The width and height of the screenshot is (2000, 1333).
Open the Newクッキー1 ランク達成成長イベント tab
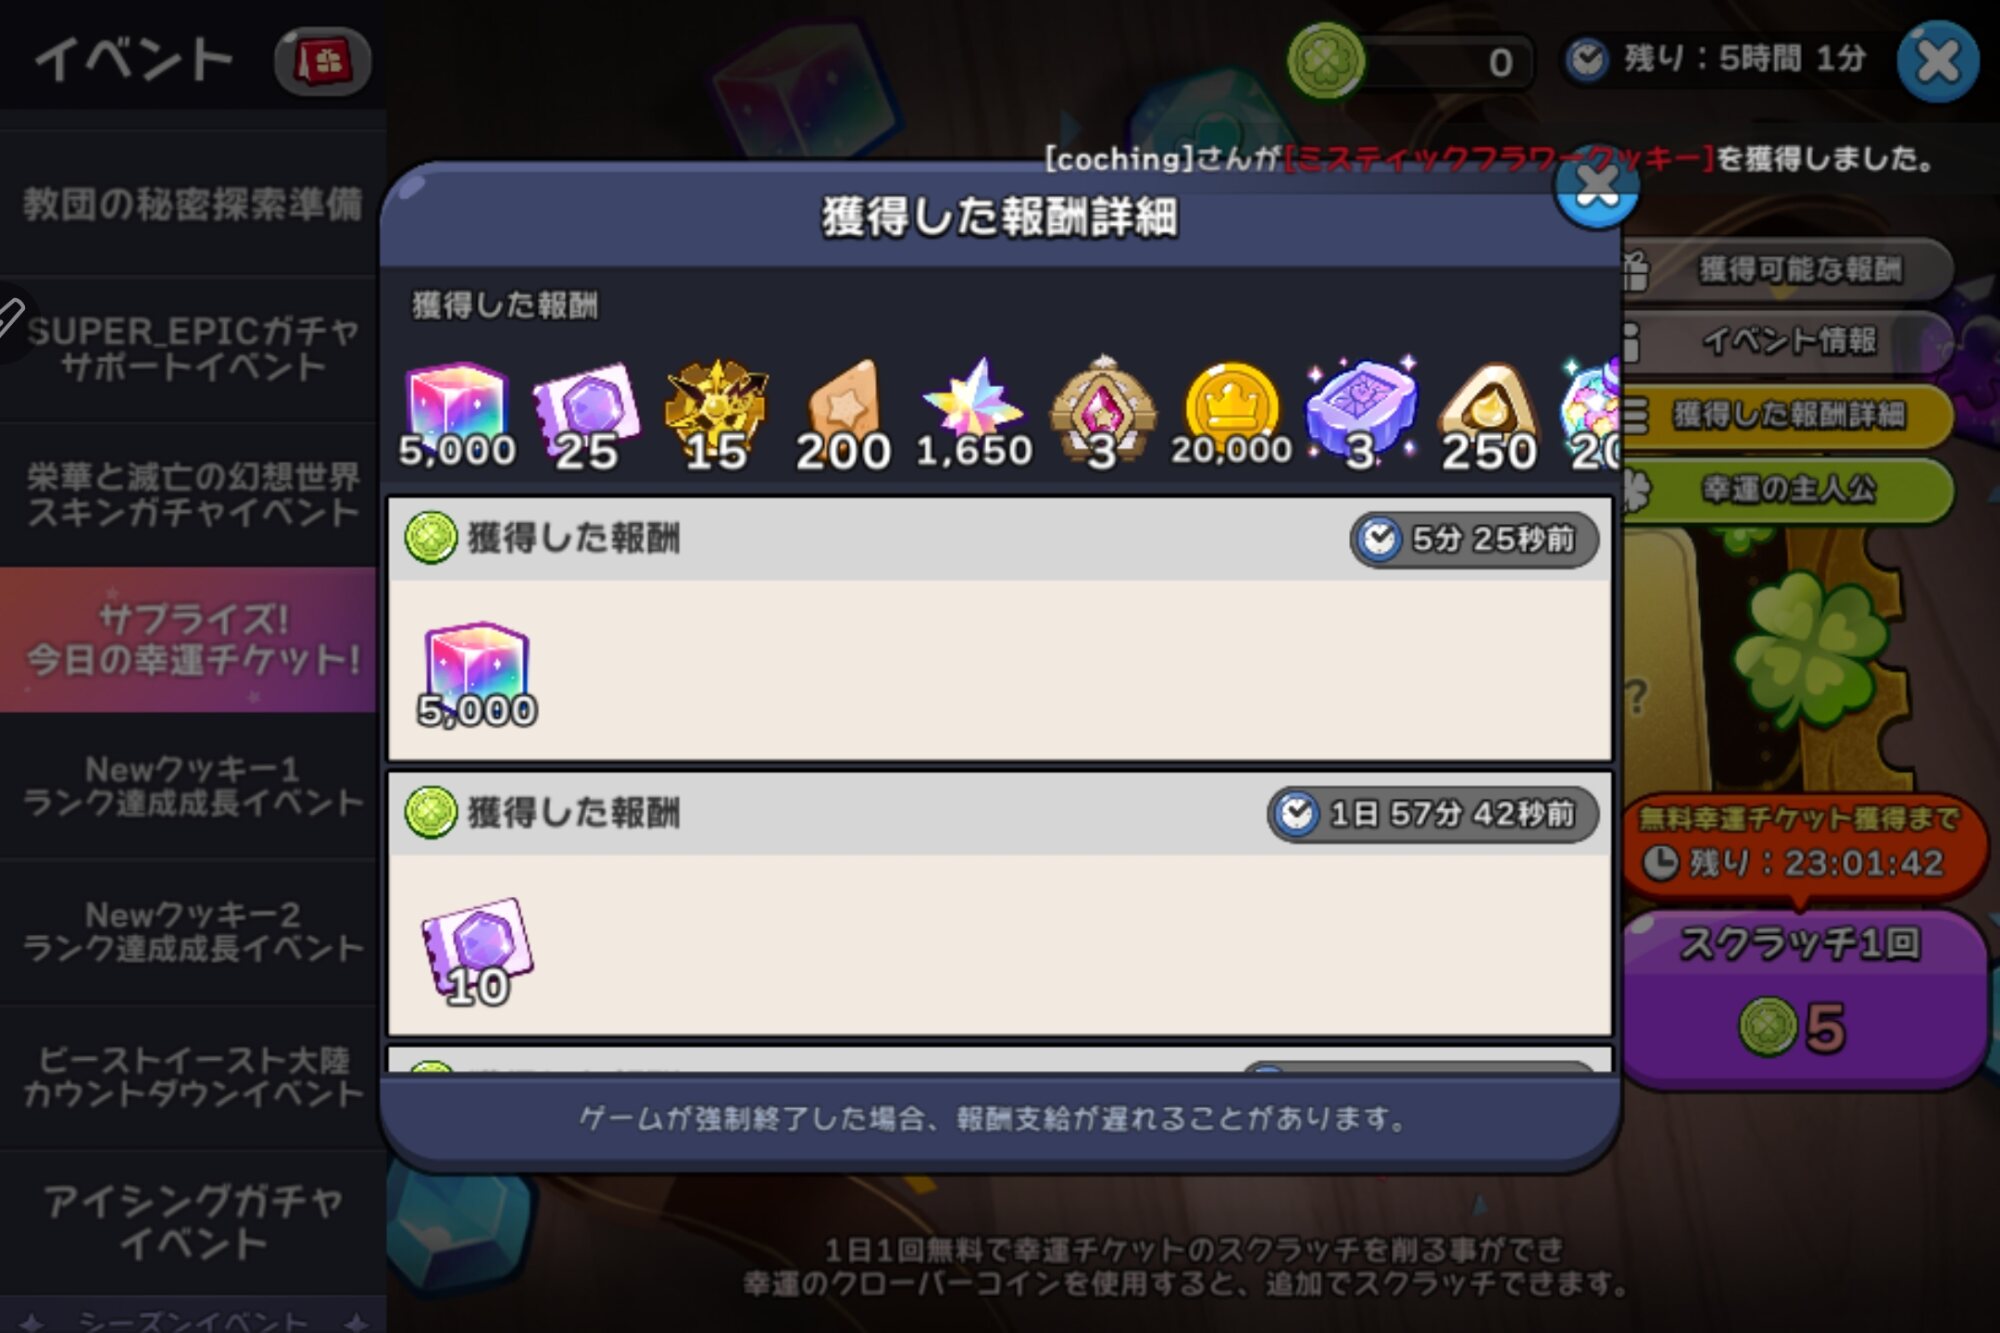193,786
